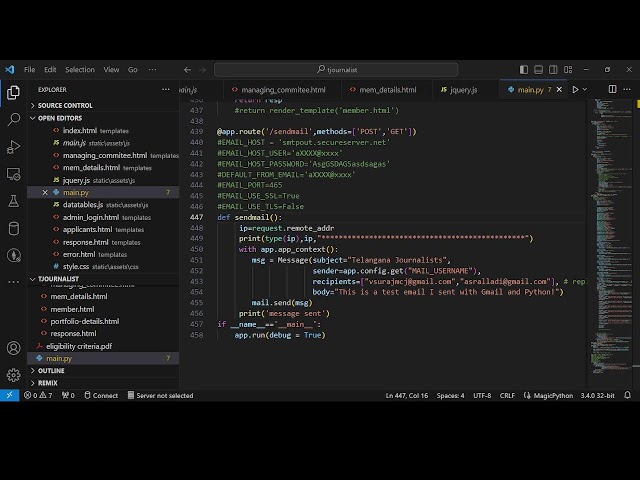Open ports forwarded indicator showing 0
640x480 pixels.
pyautogui.click(x=68, y=395)
